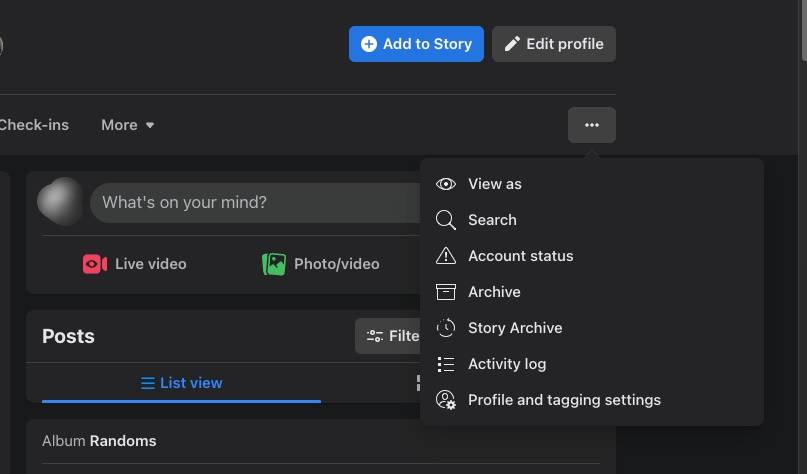Click the magnifying glass Search icon
The height and width of the screenshot is (474, 807).
point(446,220)
